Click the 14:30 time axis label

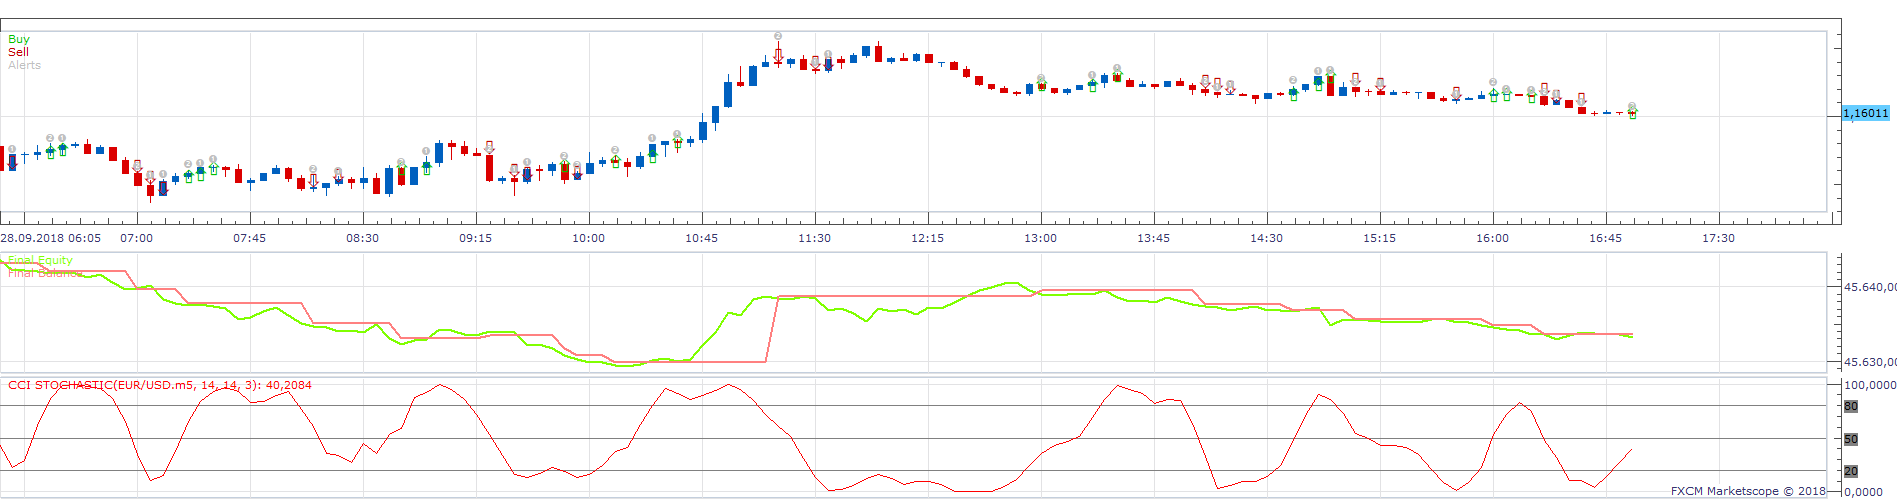tap(1267, 238)
